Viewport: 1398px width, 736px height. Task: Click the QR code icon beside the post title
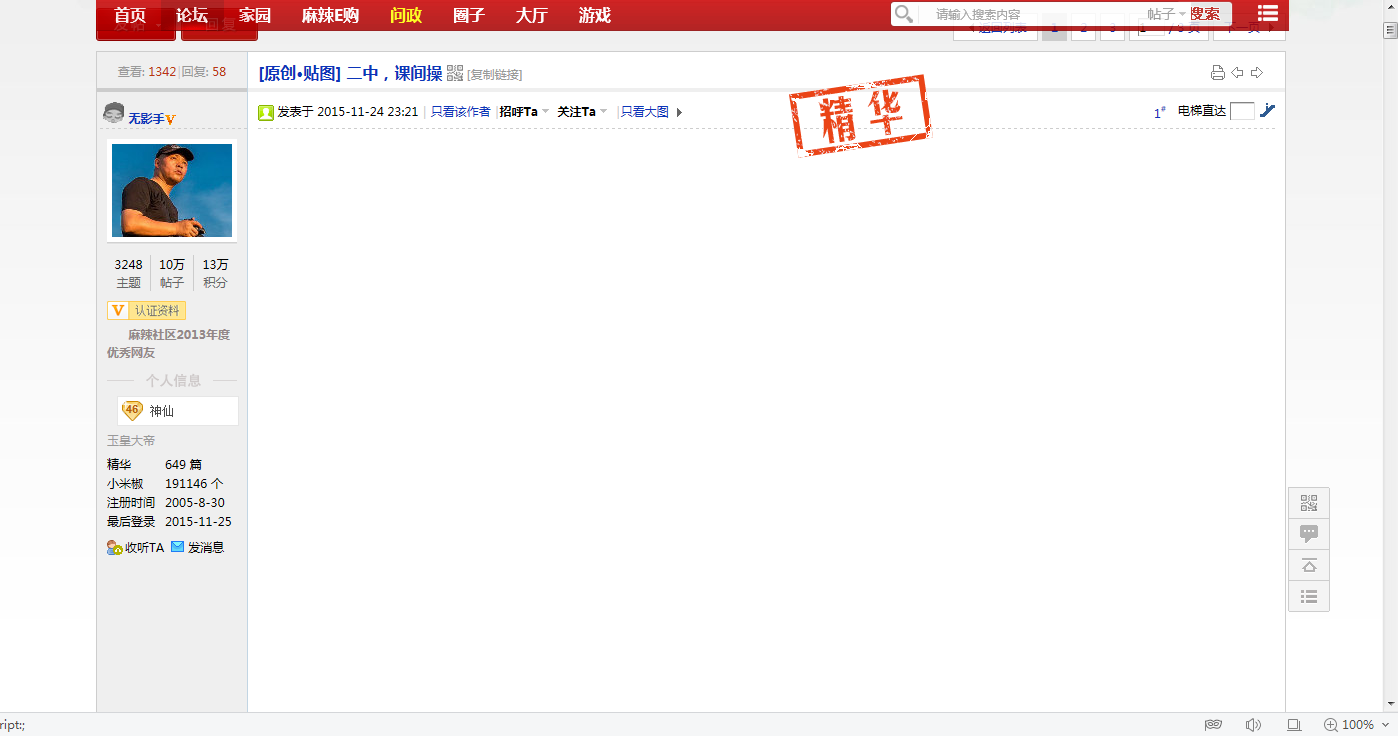coord(455,73)
